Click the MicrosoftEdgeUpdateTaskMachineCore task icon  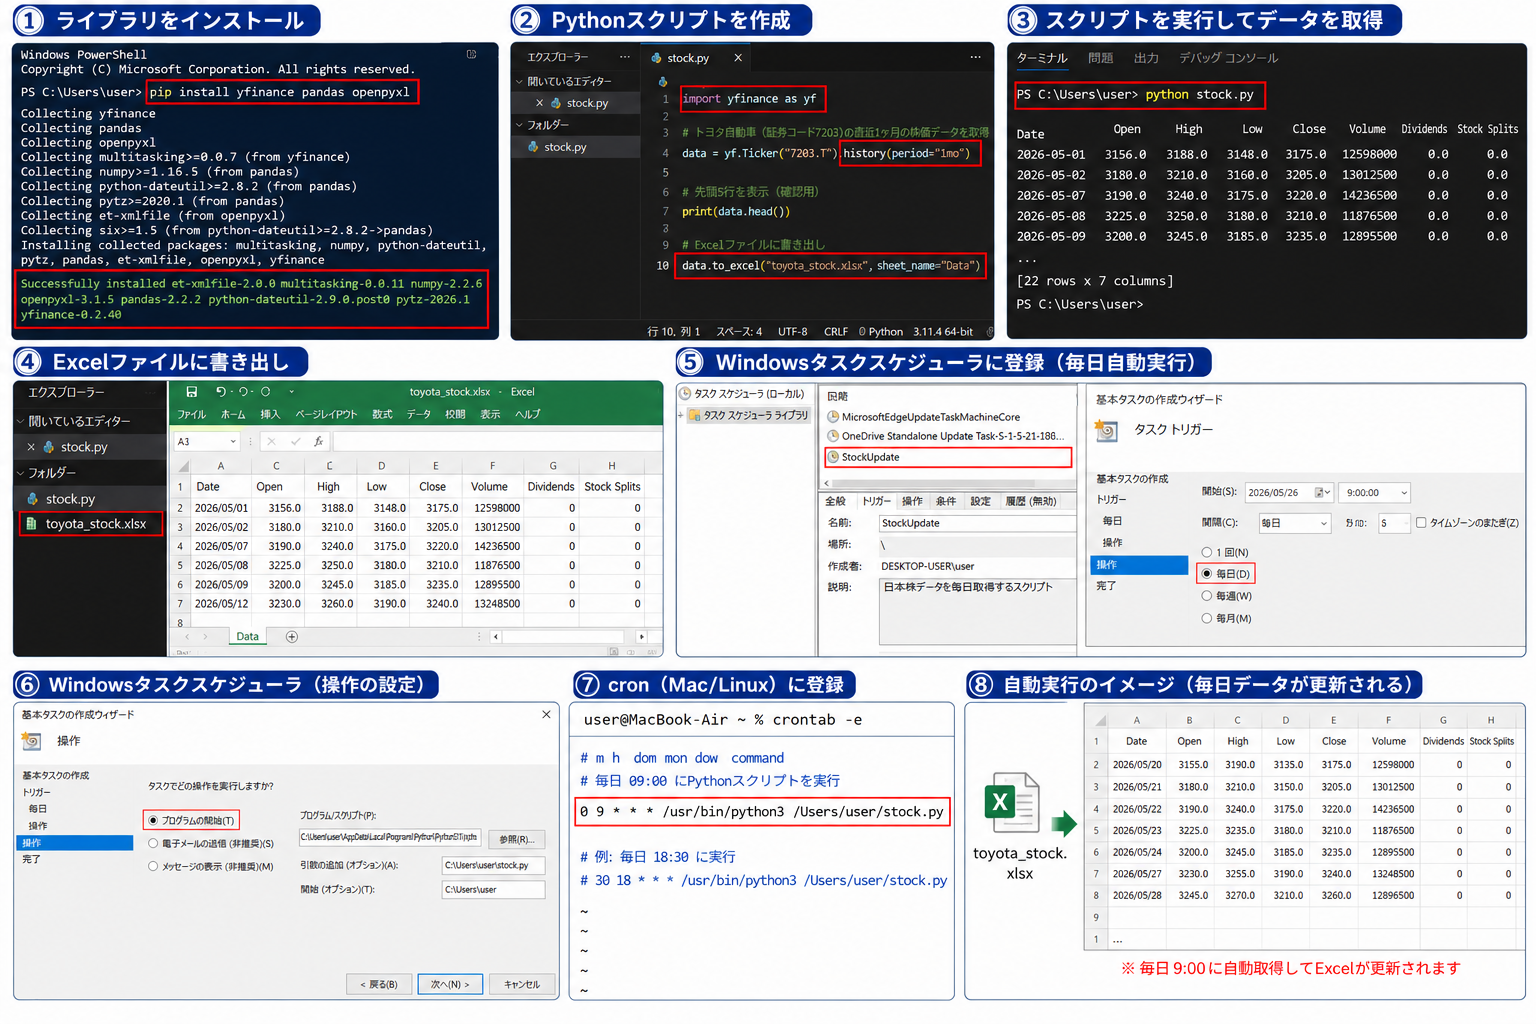tap(832, 417)
